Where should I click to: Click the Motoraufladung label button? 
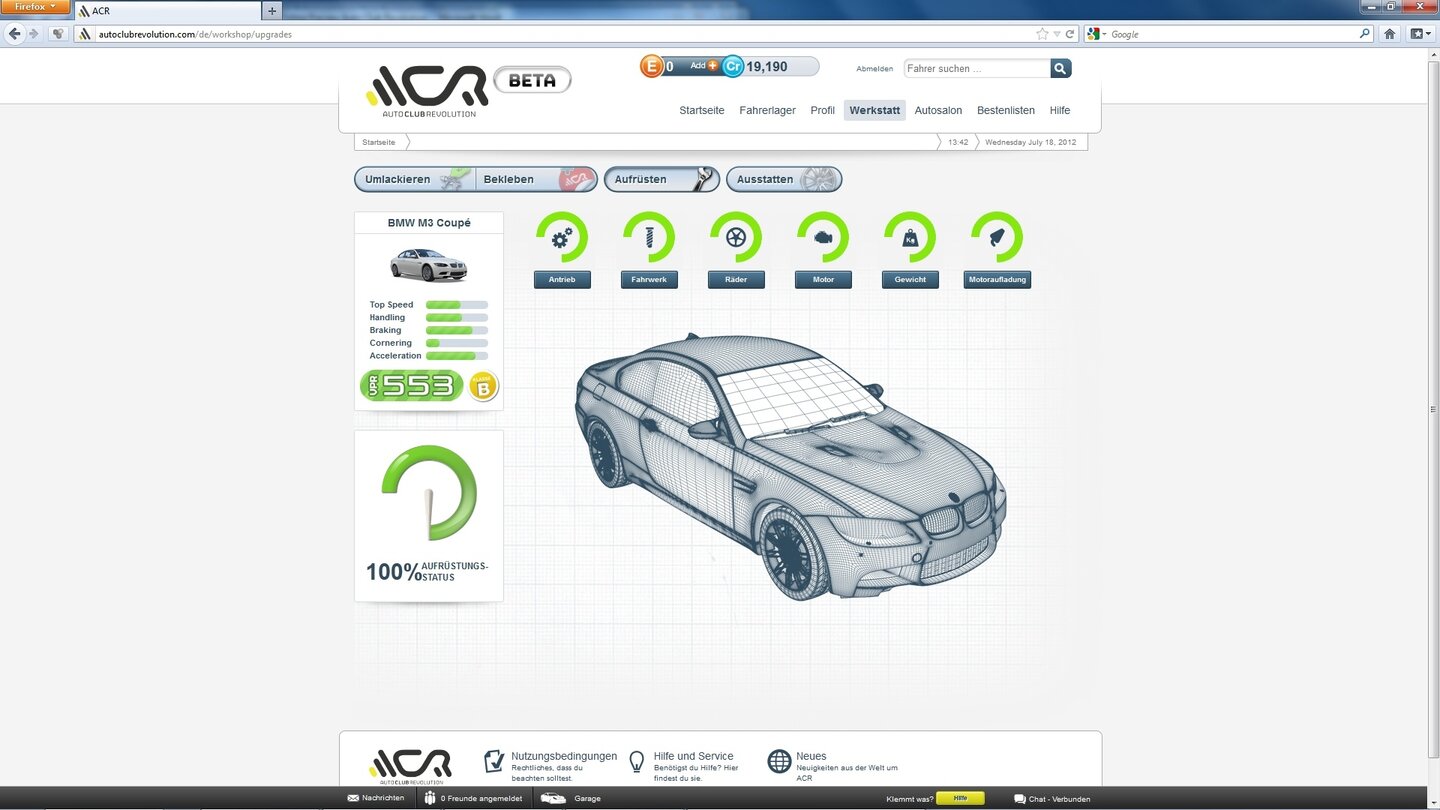point(997,280)
